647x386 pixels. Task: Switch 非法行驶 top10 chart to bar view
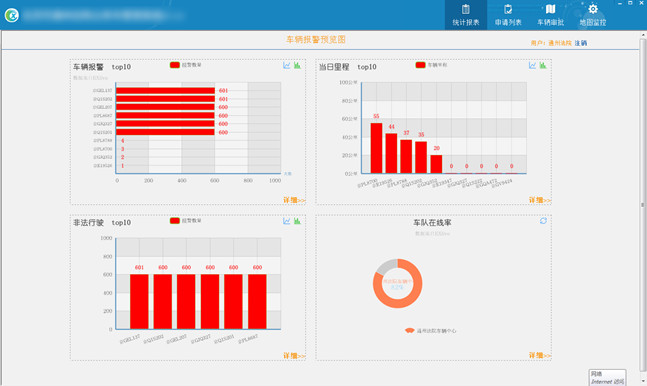[297, 221]
